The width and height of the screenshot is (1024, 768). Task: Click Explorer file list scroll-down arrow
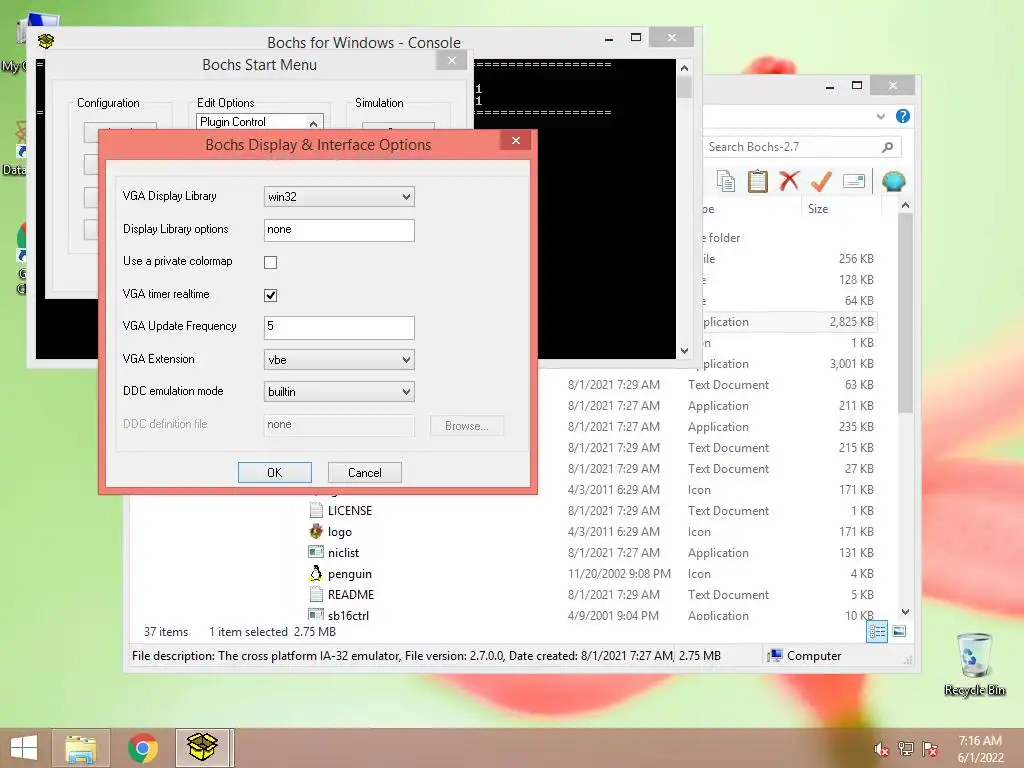click(905, 612)
